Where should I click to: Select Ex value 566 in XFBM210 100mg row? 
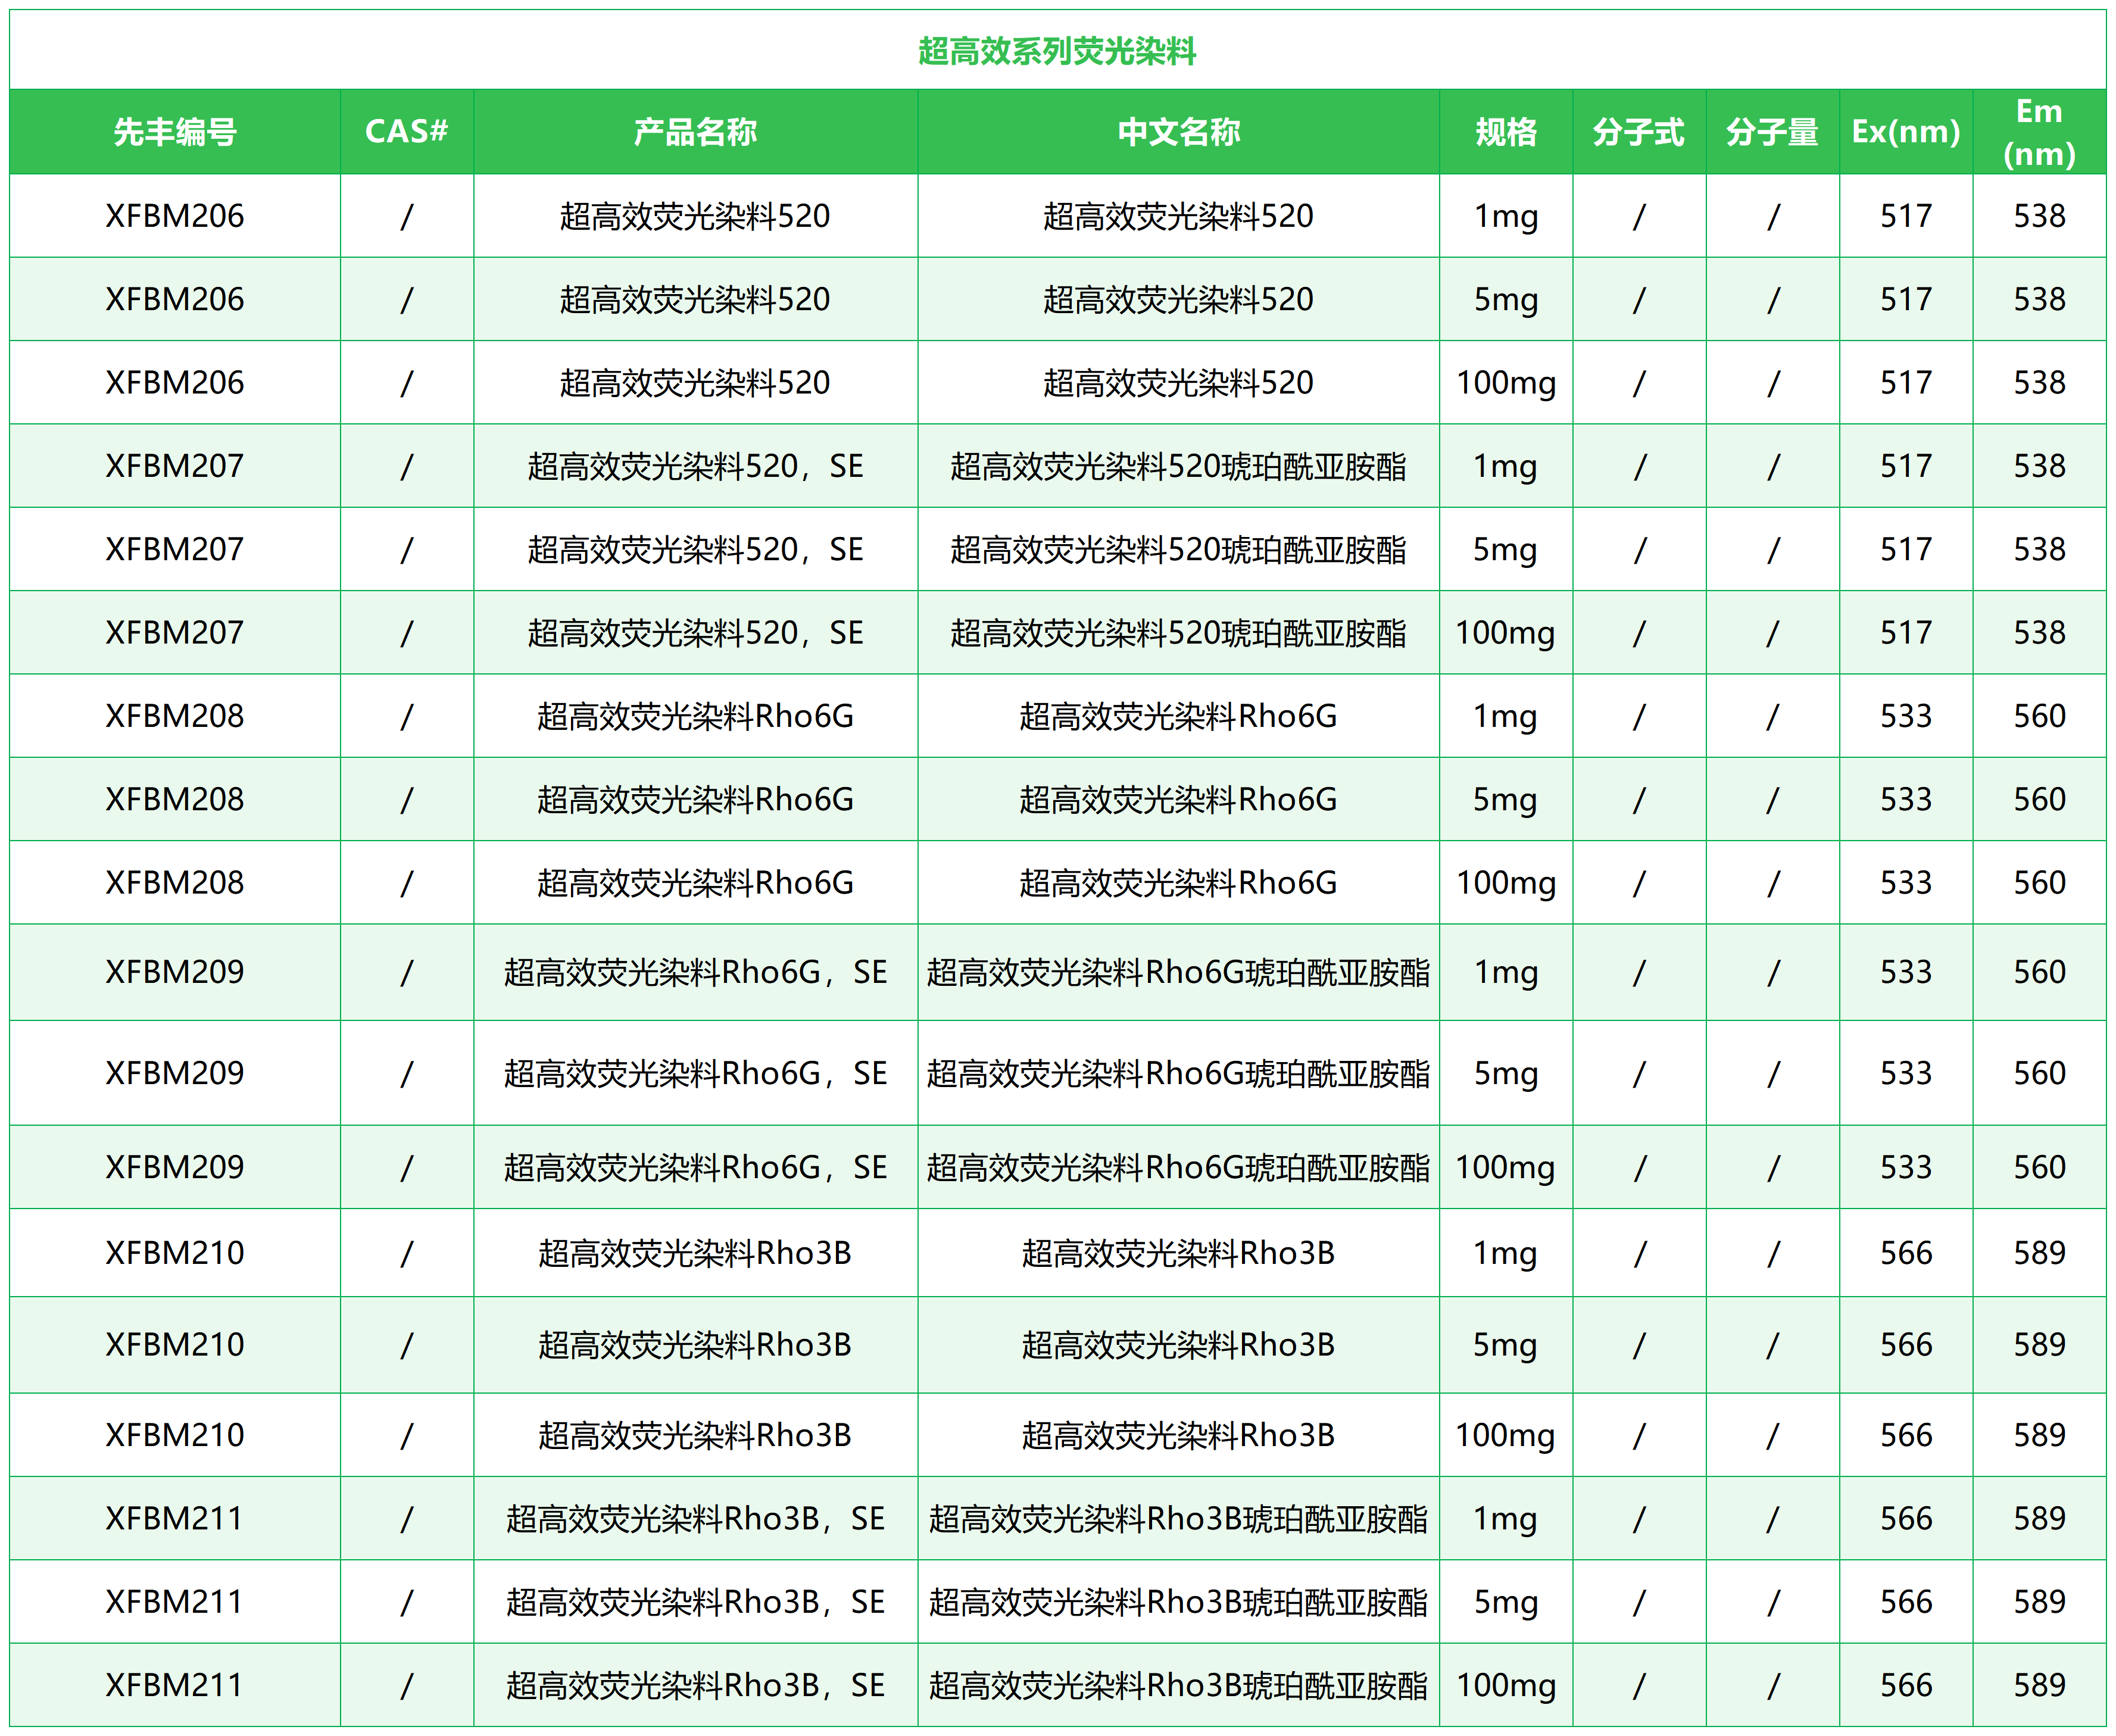(1906, 1435)
